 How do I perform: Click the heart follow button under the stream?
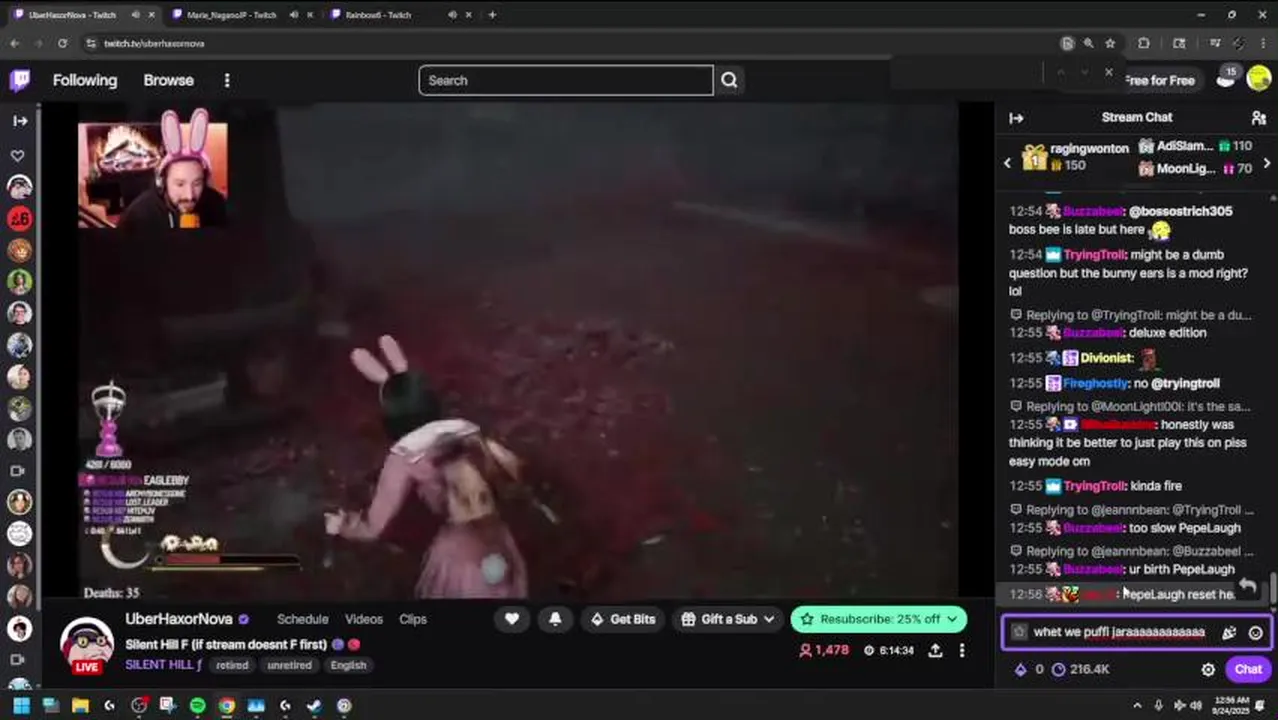tap(512, 619)
